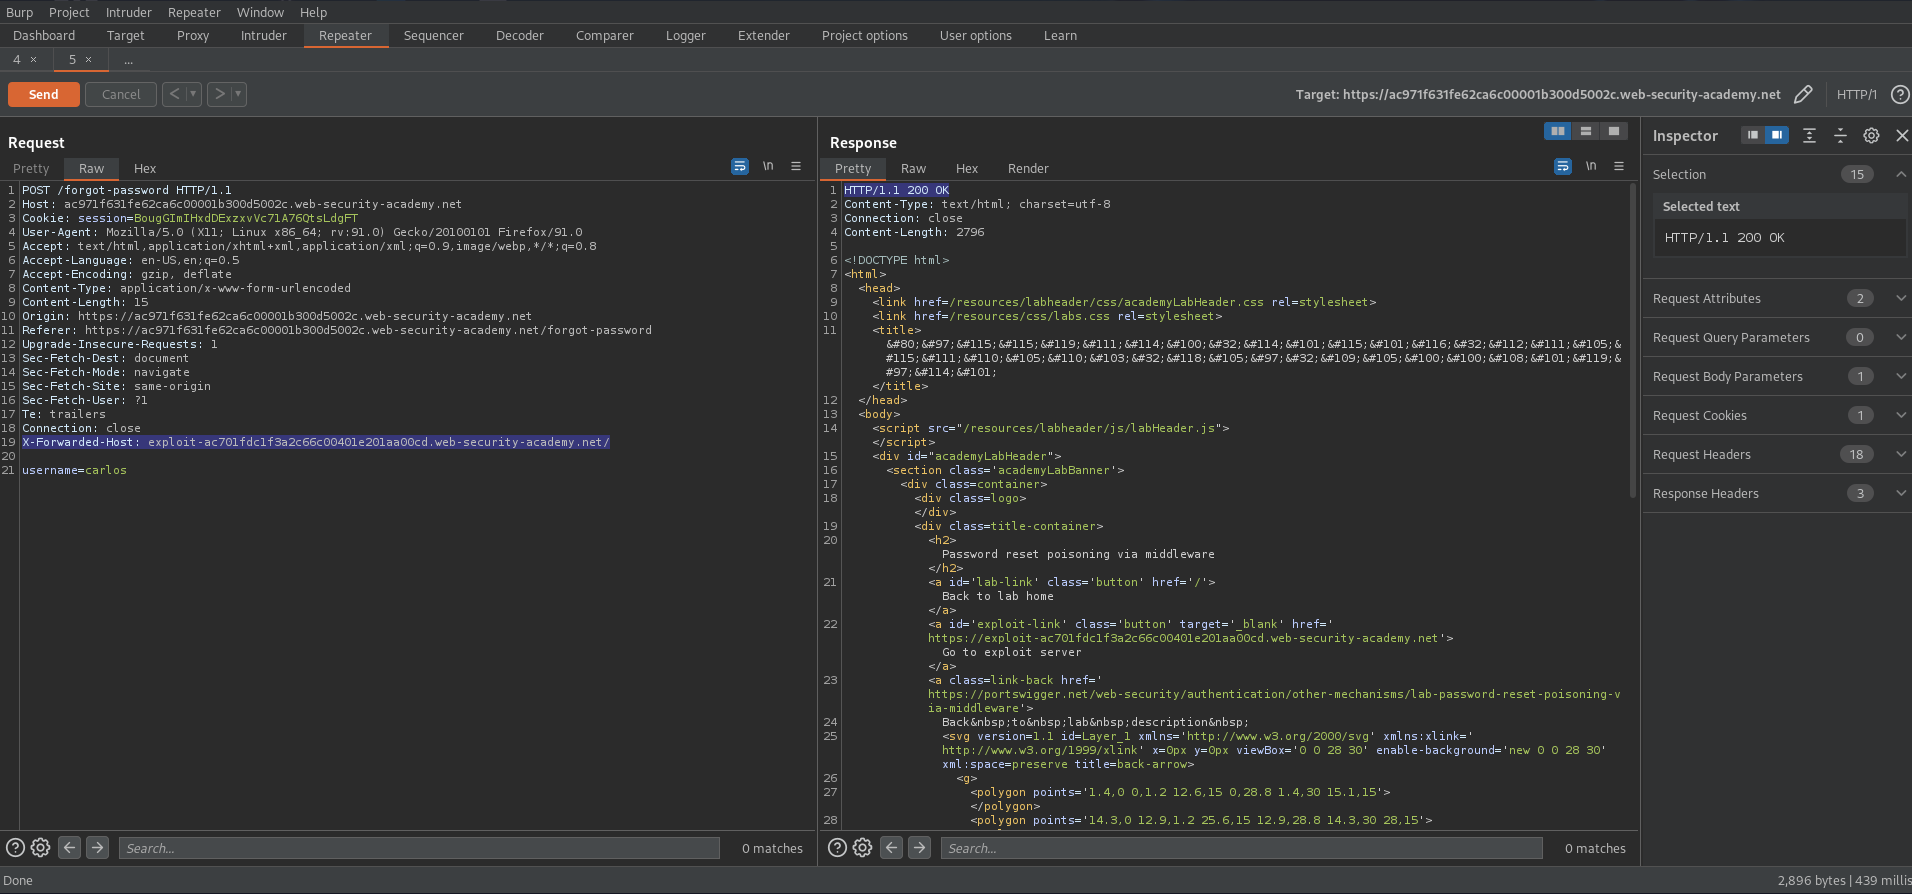This screenshot has width=1912, height=894.
Task: Open the Request panel hamburger options menu
Action: coord(796,166)
